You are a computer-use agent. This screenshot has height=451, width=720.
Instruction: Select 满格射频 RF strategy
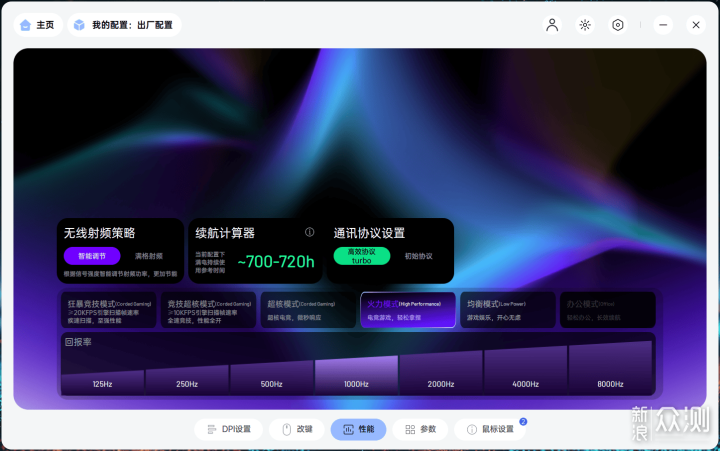coord(149,256)
